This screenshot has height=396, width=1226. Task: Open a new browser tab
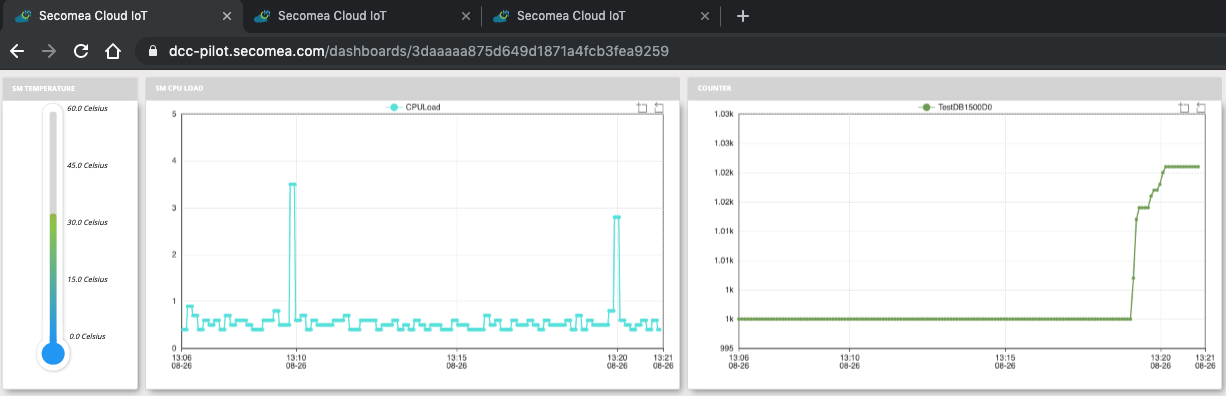[x=742, y=16]
